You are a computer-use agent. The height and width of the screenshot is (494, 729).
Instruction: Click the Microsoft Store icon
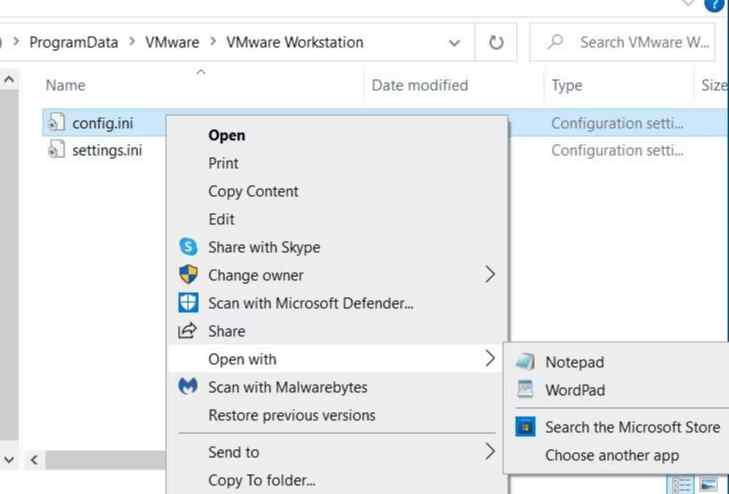tap(525, 427)
